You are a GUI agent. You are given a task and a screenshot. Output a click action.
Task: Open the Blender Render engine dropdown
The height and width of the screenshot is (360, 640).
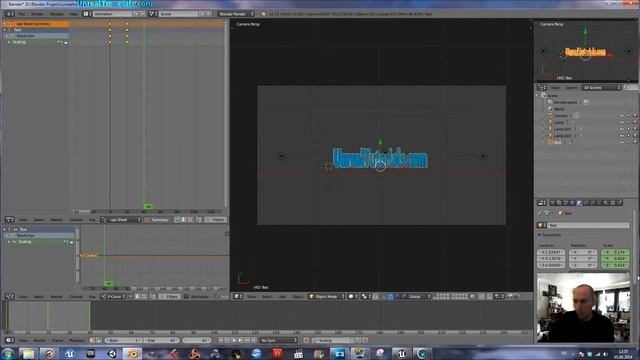(x=236, y=14)
